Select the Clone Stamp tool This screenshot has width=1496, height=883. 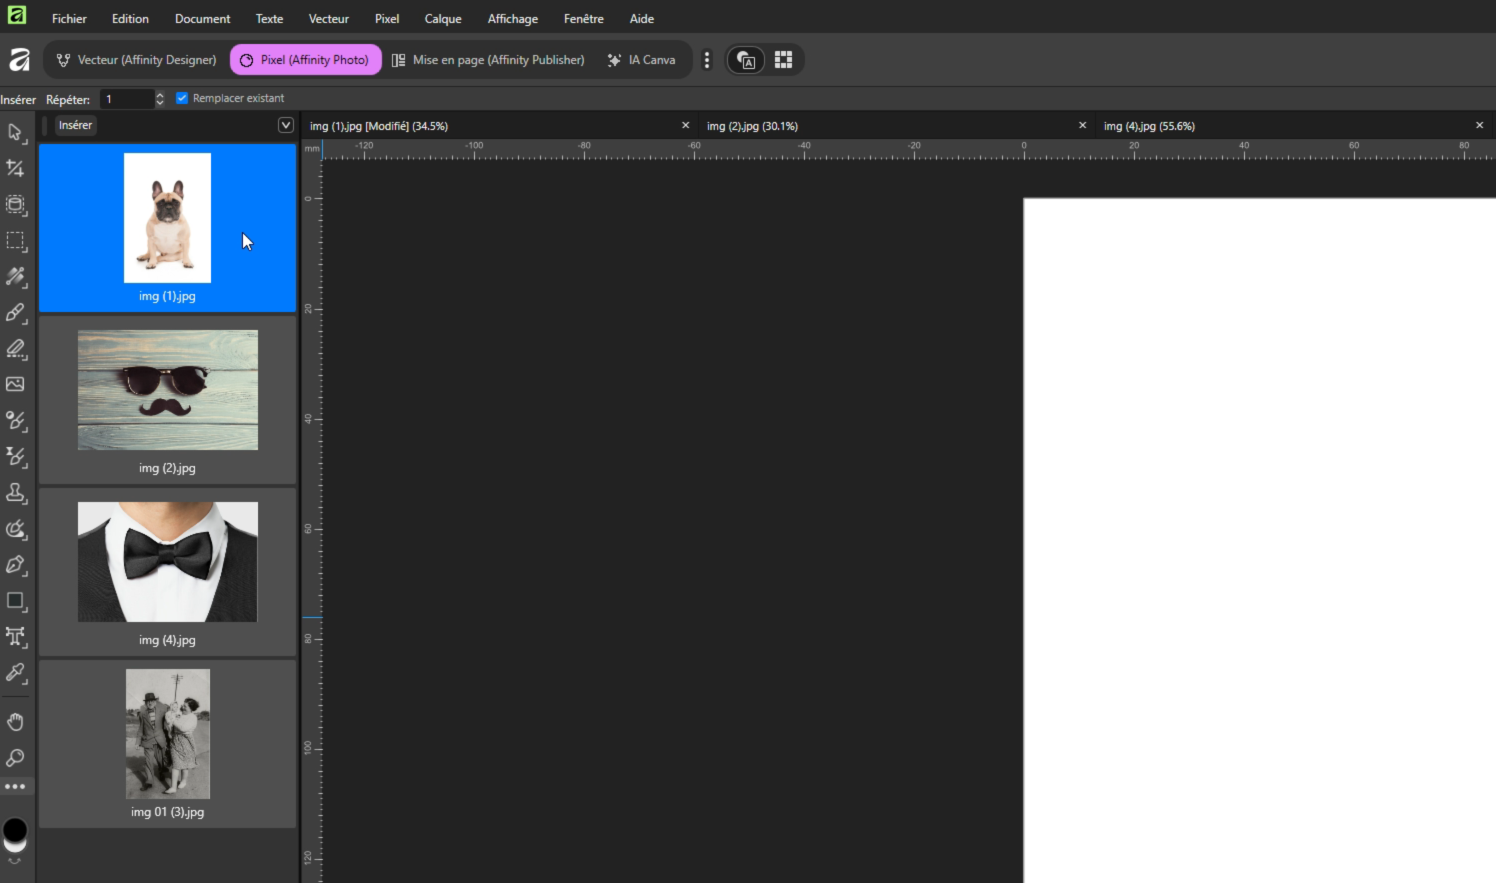click(15, 493)
